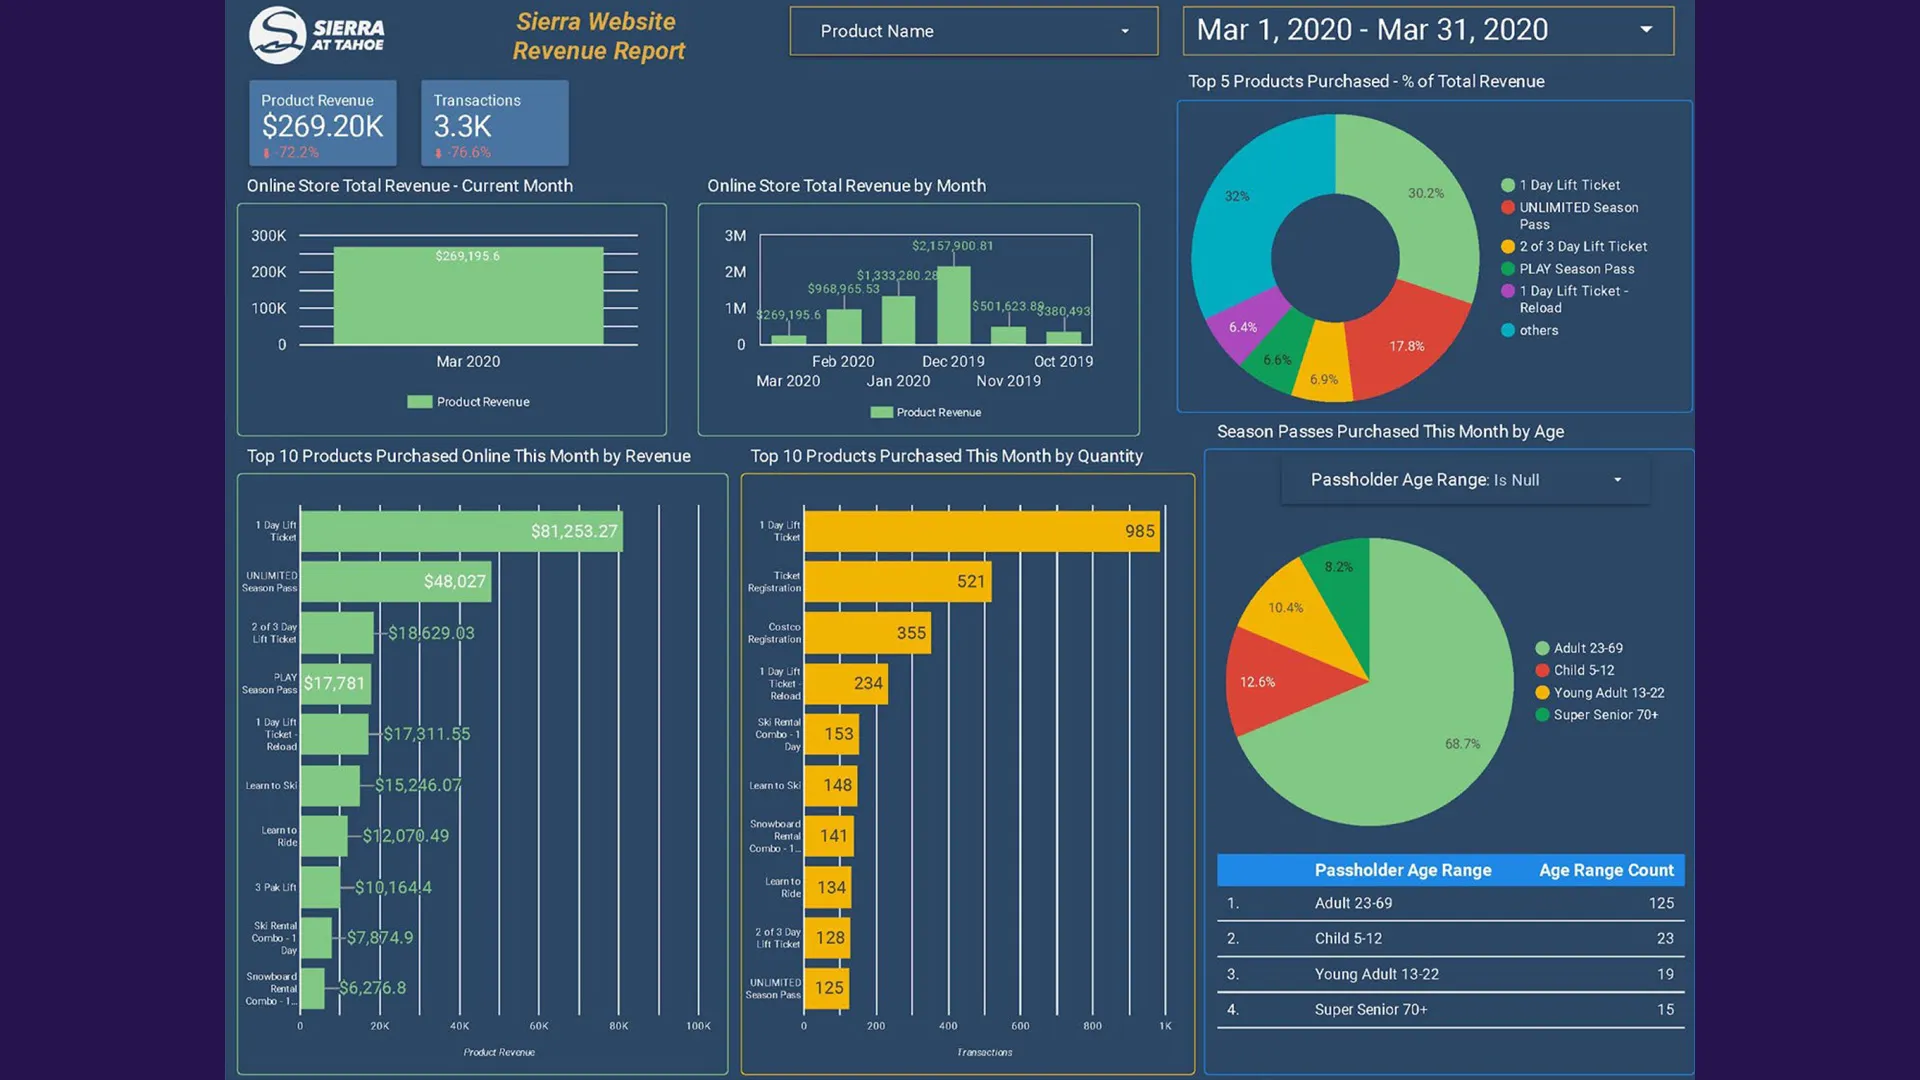
Task: Click the $17,781 PLAY Season Pass bar
Action: tap(336, 684)
